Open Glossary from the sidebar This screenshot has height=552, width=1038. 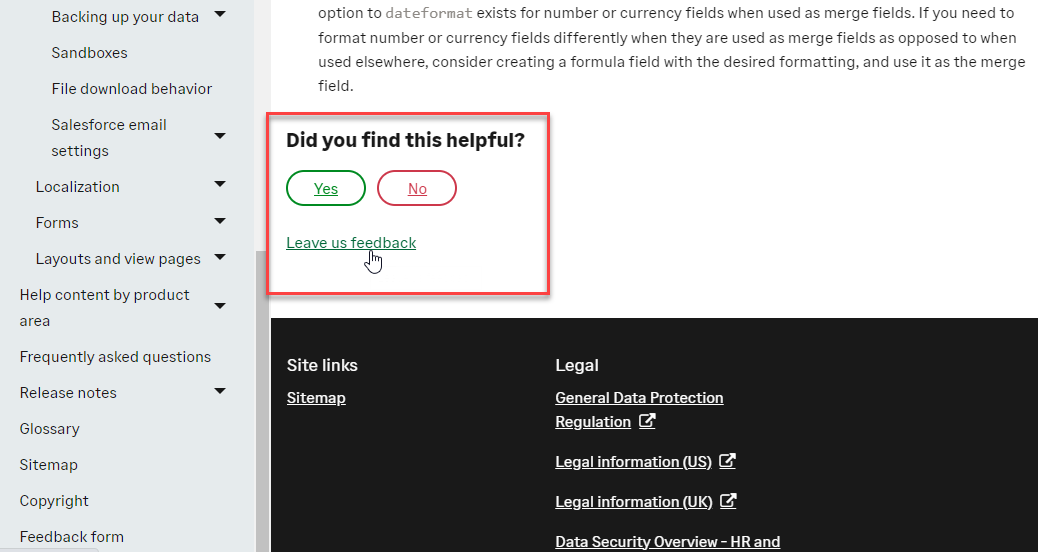pos(50,429)
